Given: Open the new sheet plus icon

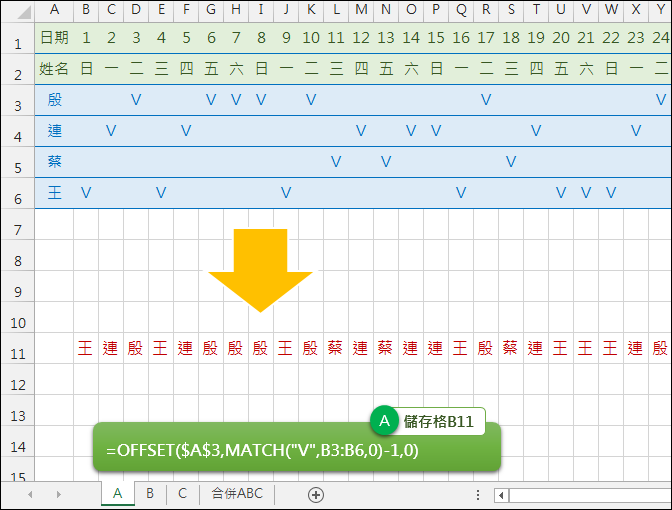Looking at the screenshot, I should tap(316, 495).
